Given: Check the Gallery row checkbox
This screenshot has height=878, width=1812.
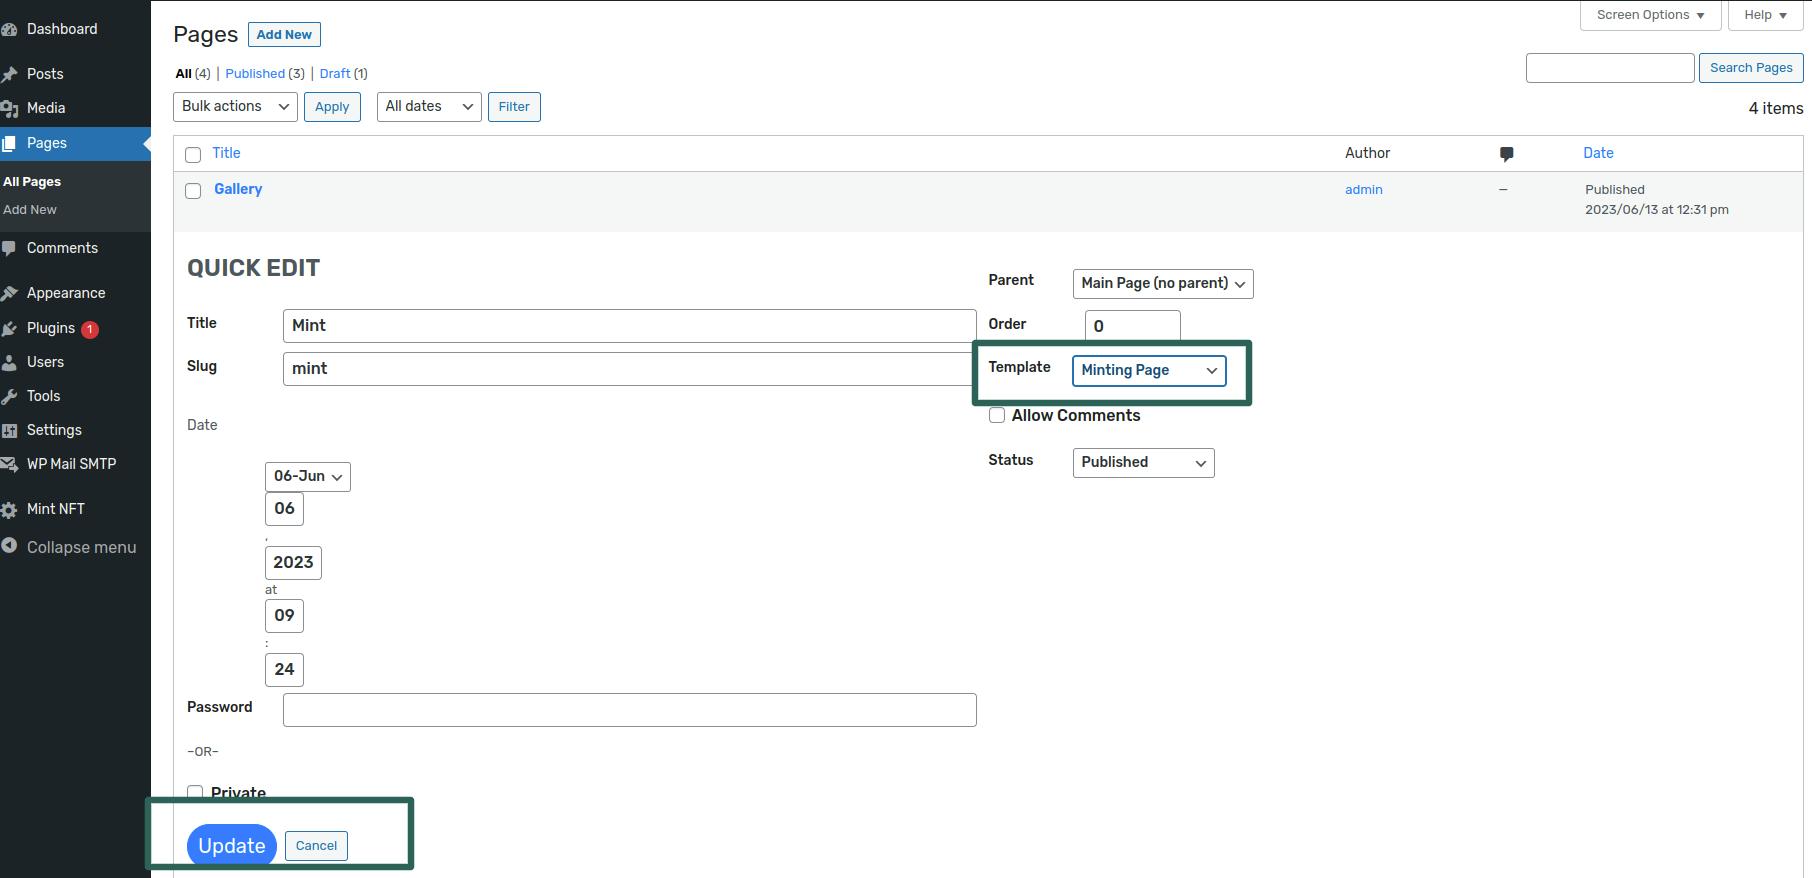Looking at the screenshot, I should pyautogui.click(x=193, y=191).
